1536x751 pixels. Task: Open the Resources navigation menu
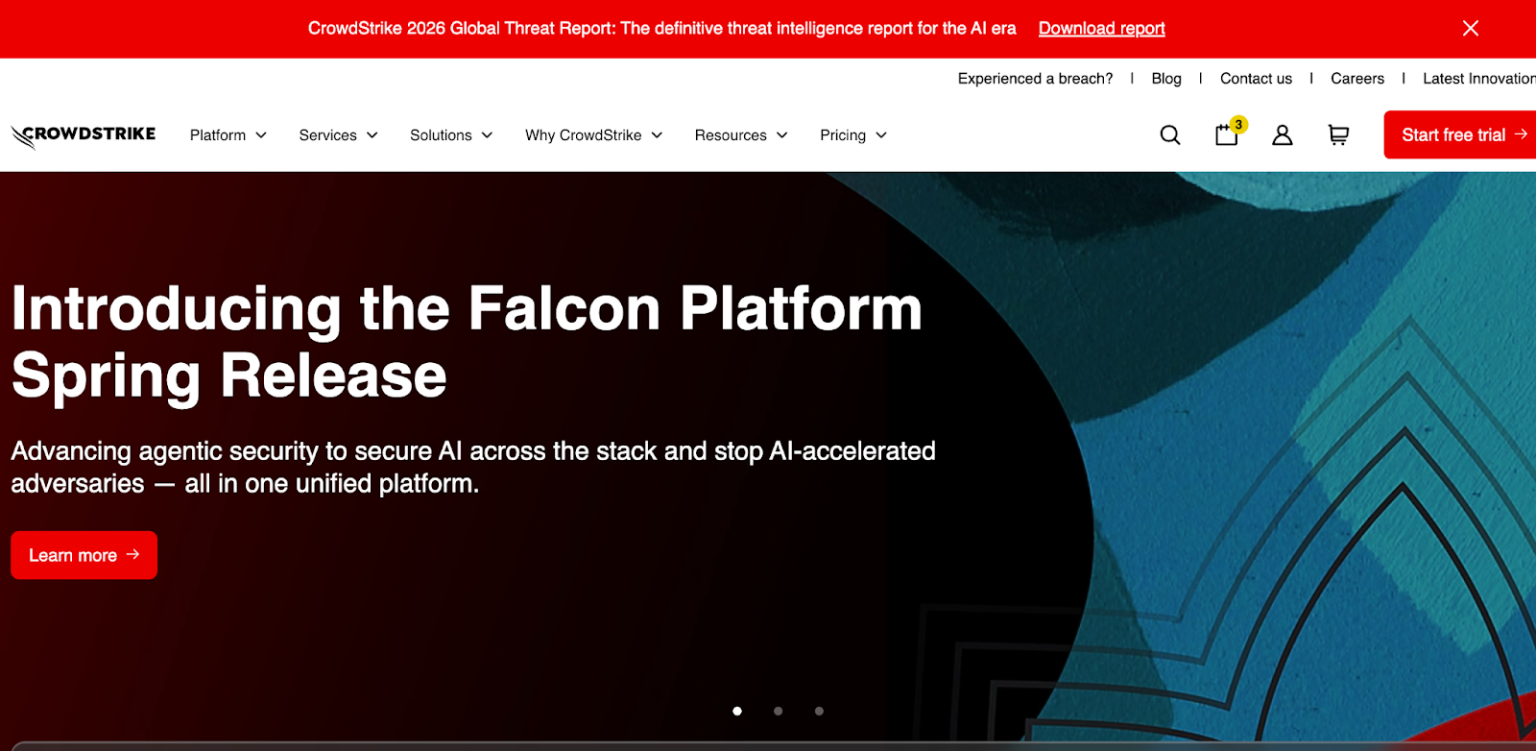point(741,135)
